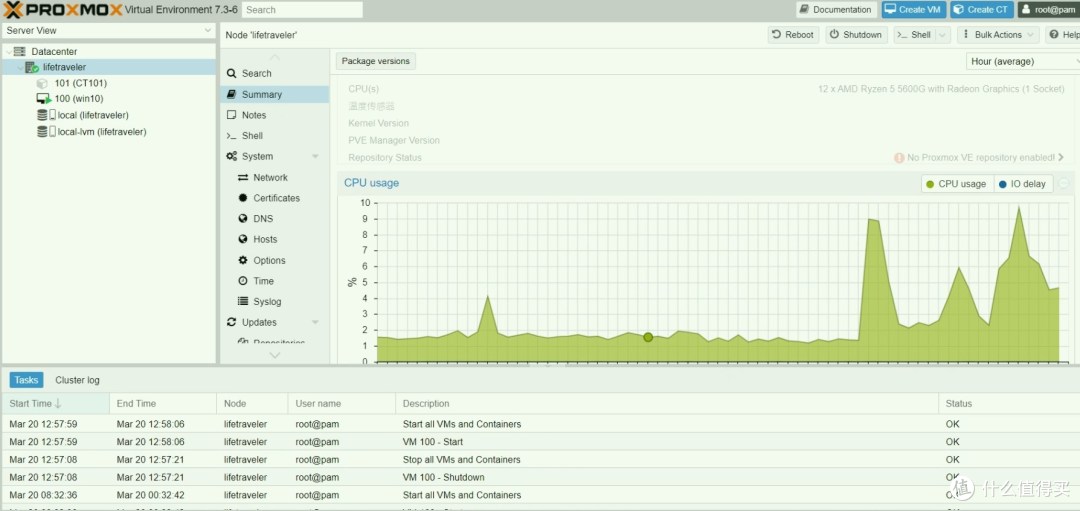Viewport: 1080px width, 511px height.
Task: Open the Server View dropdown
Action: tap(109, 31)
